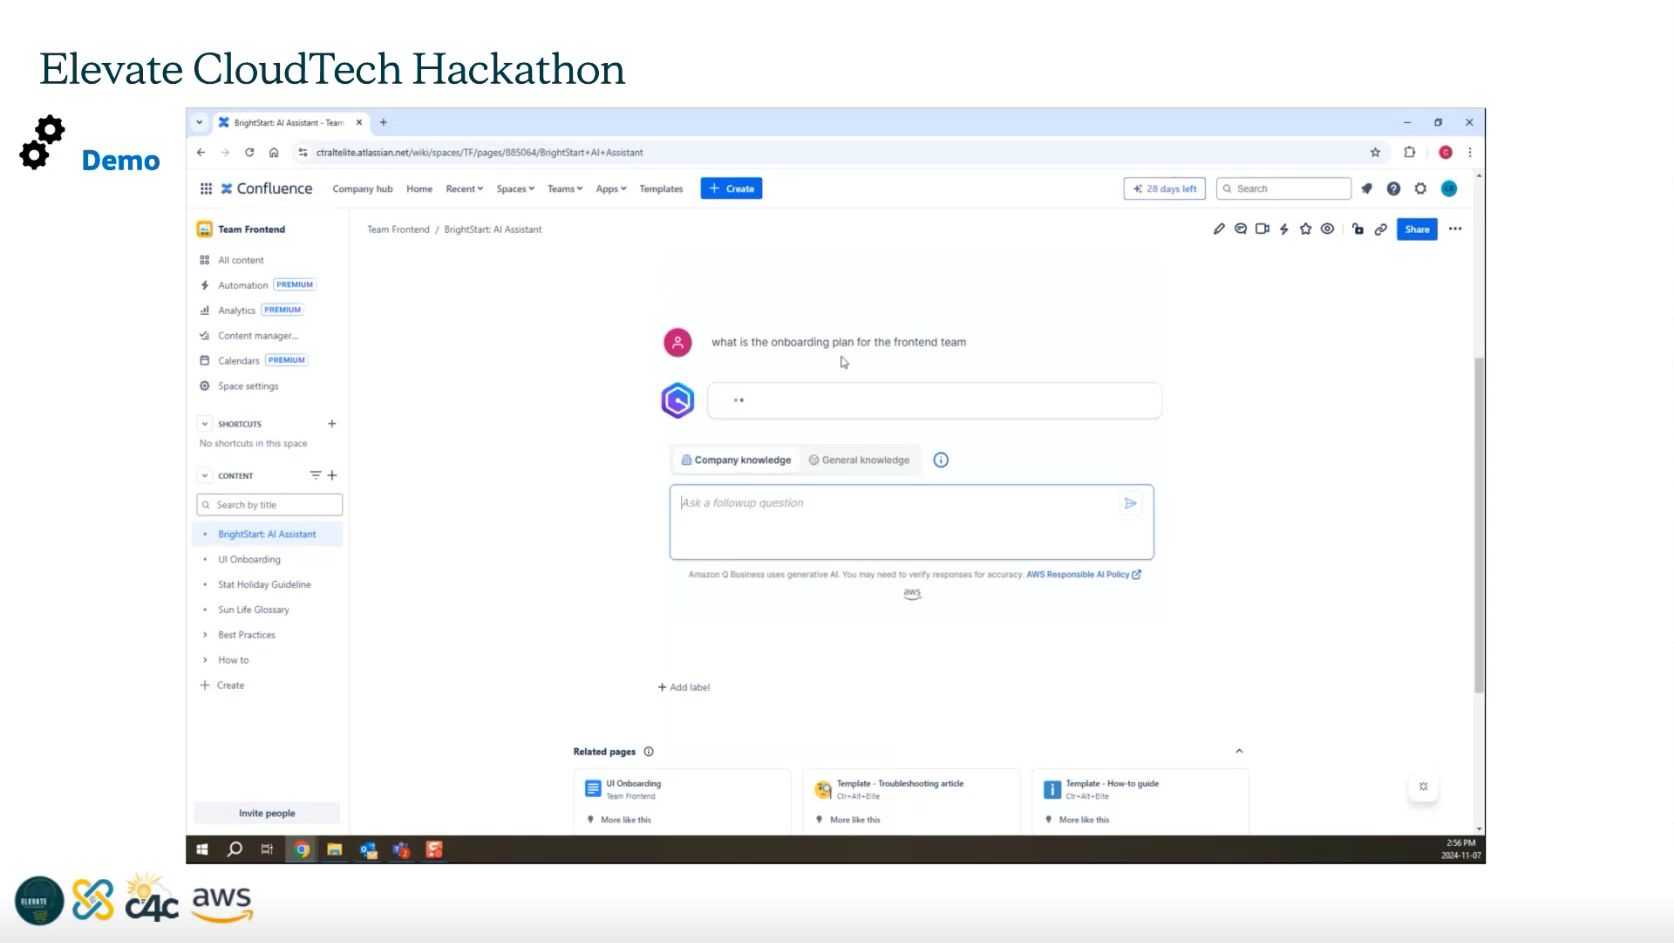Click the info icon beside knowledge tabs
1674x943 pixels.
coord(941,460)
